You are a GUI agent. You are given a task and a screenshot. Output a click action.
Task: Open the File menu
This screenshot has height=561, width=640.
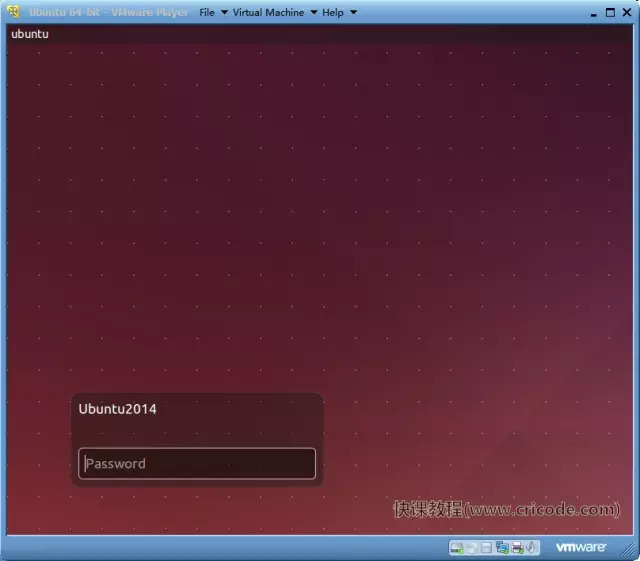tap(207, 13)
